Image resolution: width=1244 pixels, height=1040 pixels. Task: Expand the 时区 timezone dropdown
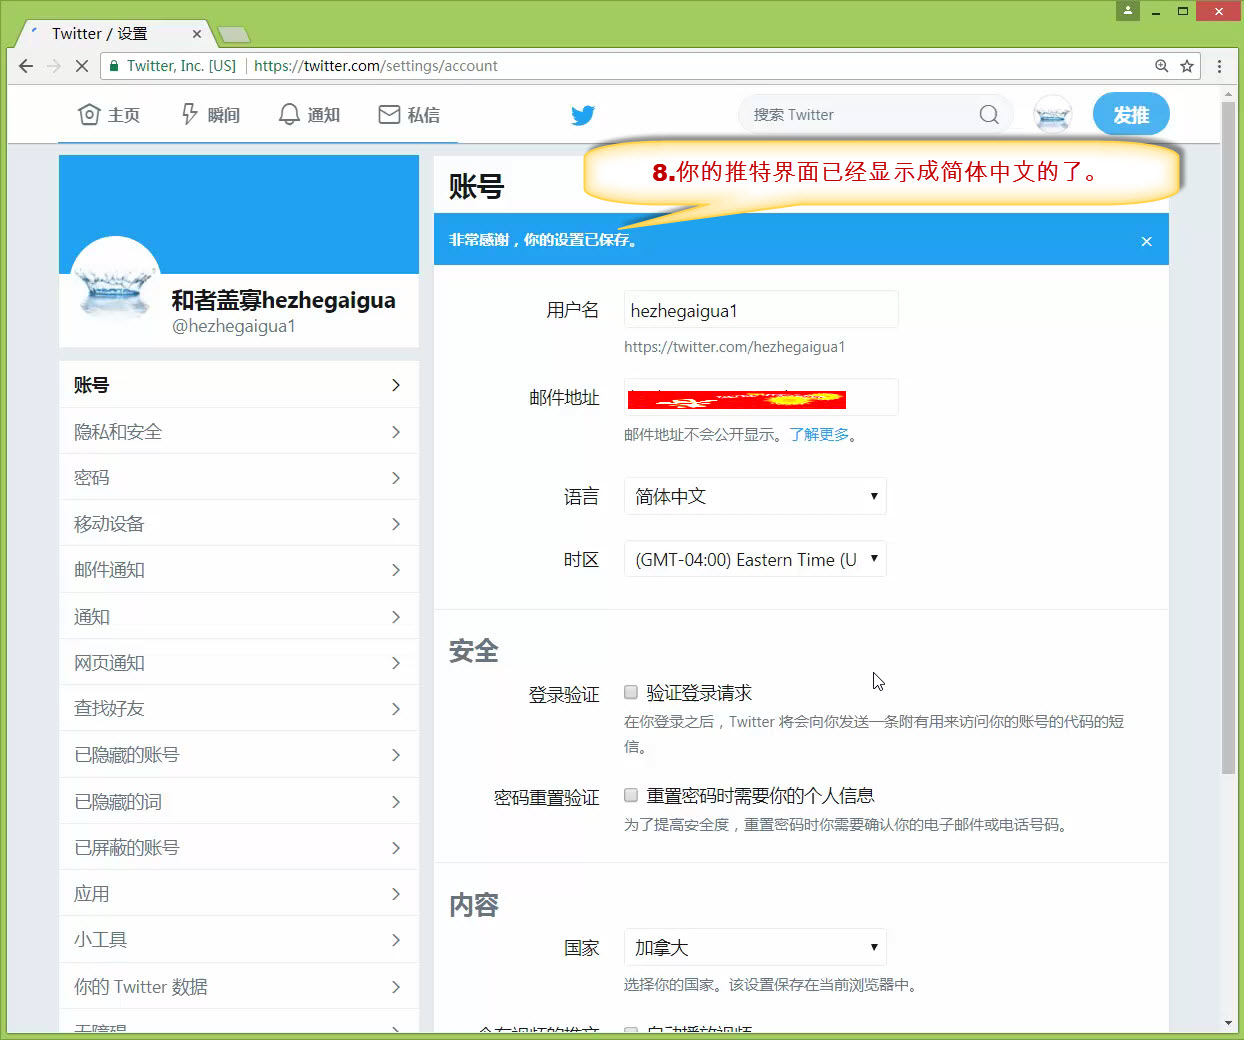click(755, 560)
